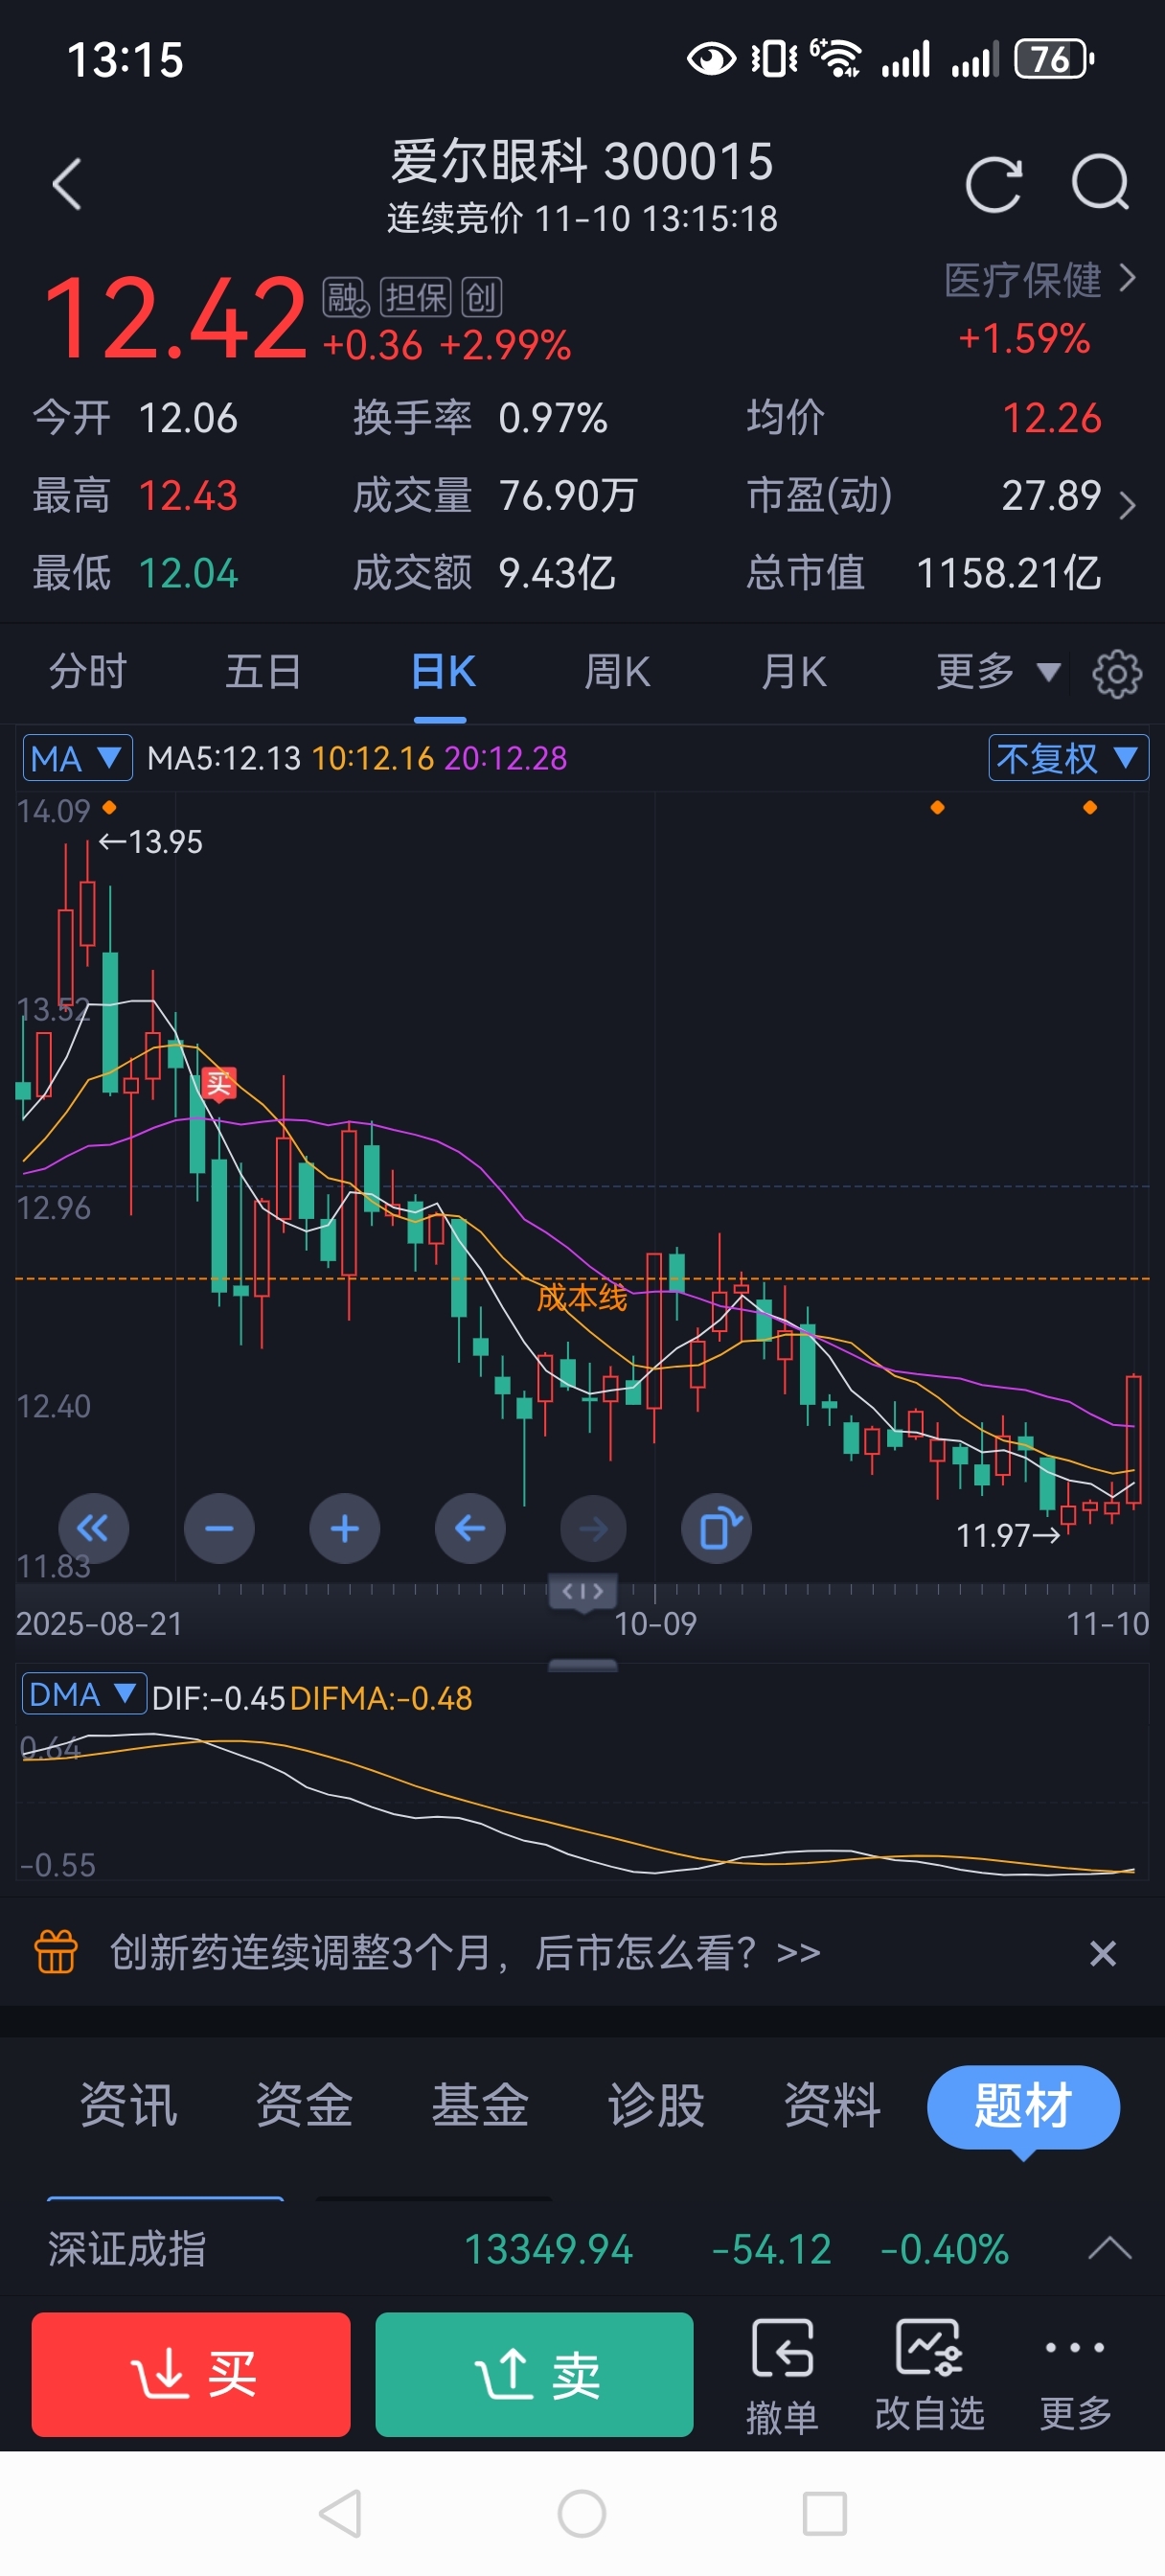This screenshot has height=2576, width=1165.
Task: Tap the 11.97 low price marker
Action: (x=1009, y=1535)
